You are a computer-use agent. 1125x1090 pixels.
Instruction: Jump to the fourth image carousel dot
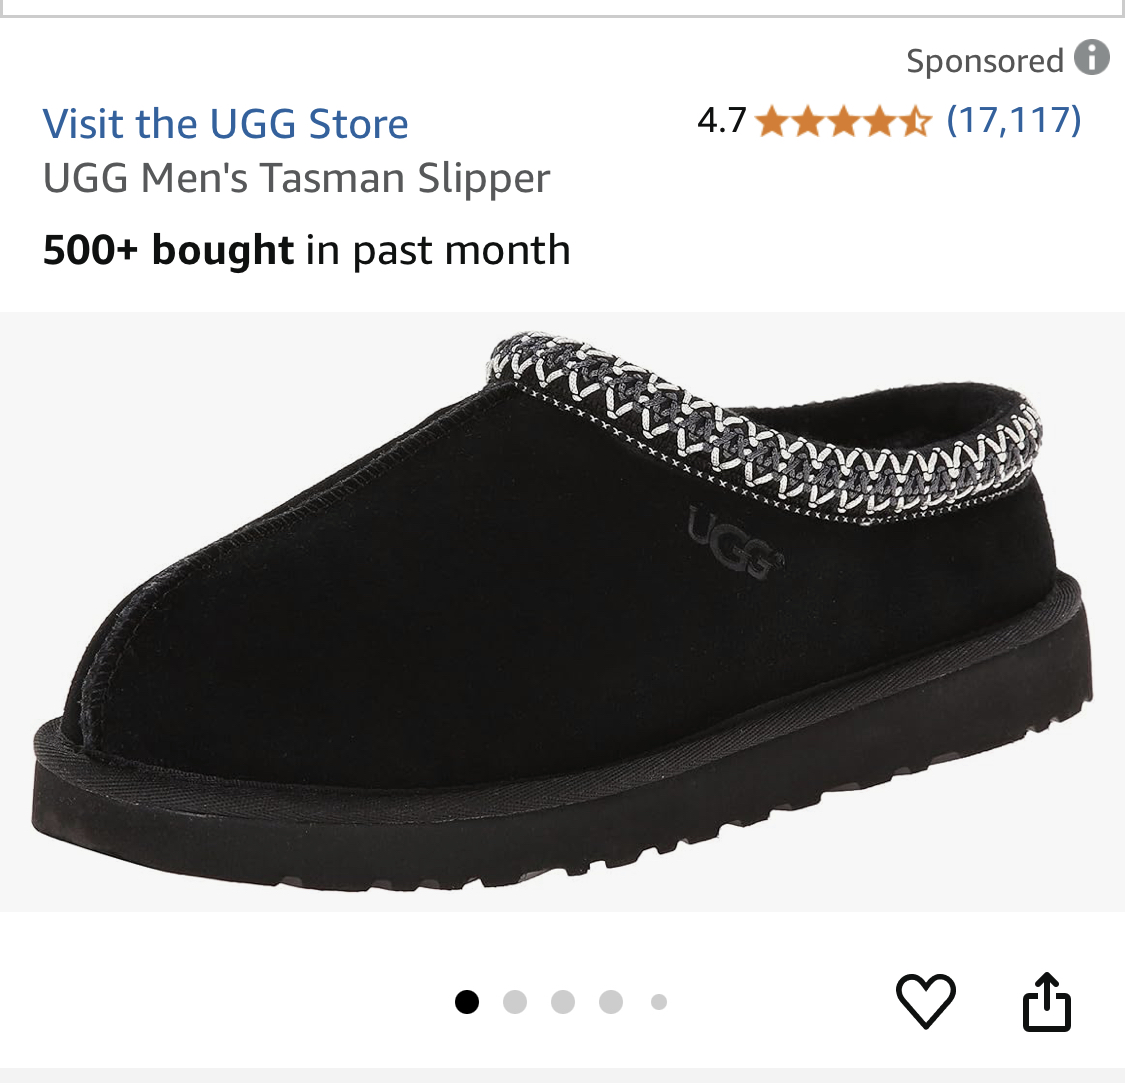pyautogui.click(x=611, y=1002)
